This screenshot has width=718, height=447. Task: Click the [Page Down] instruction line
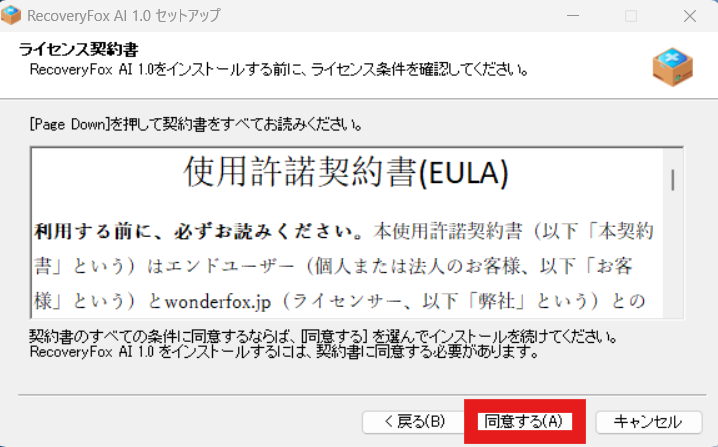(x=197, y=125)
